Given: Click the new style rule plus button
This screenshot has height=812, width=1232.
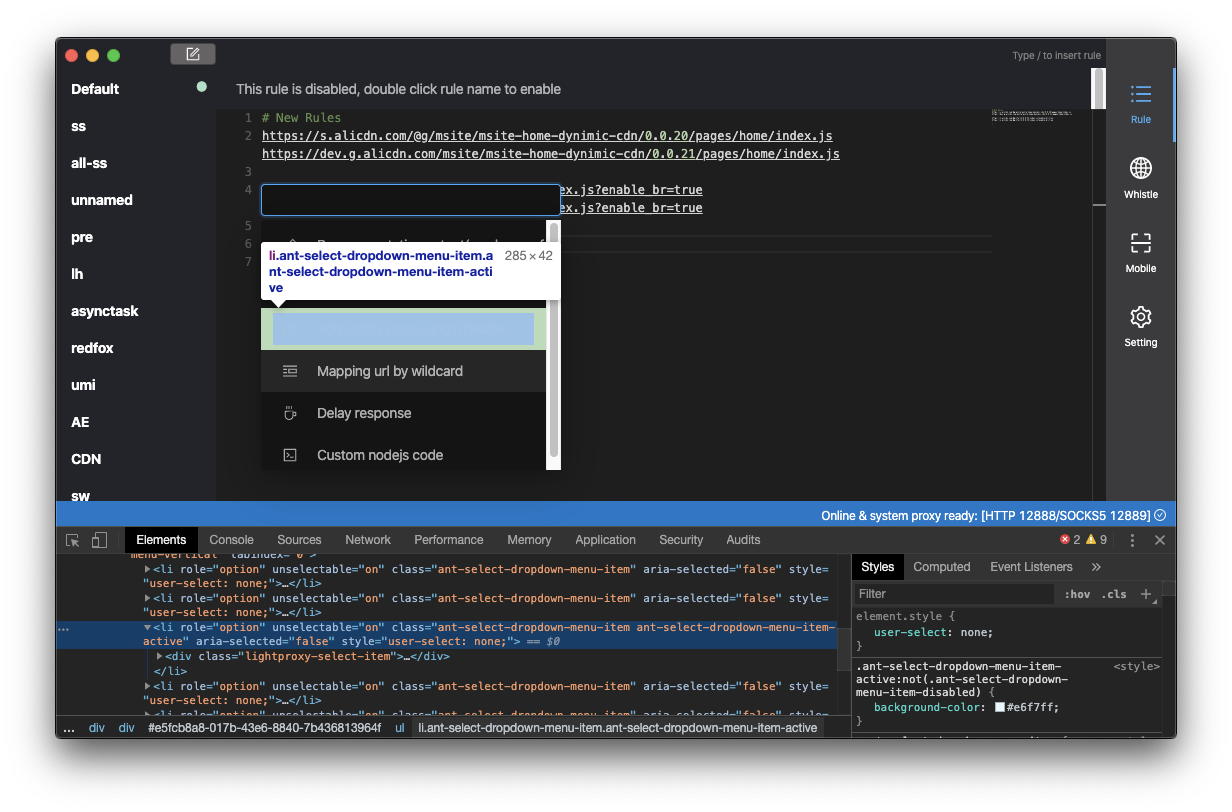Looking at the screenshot, I should pos(1146,593).
